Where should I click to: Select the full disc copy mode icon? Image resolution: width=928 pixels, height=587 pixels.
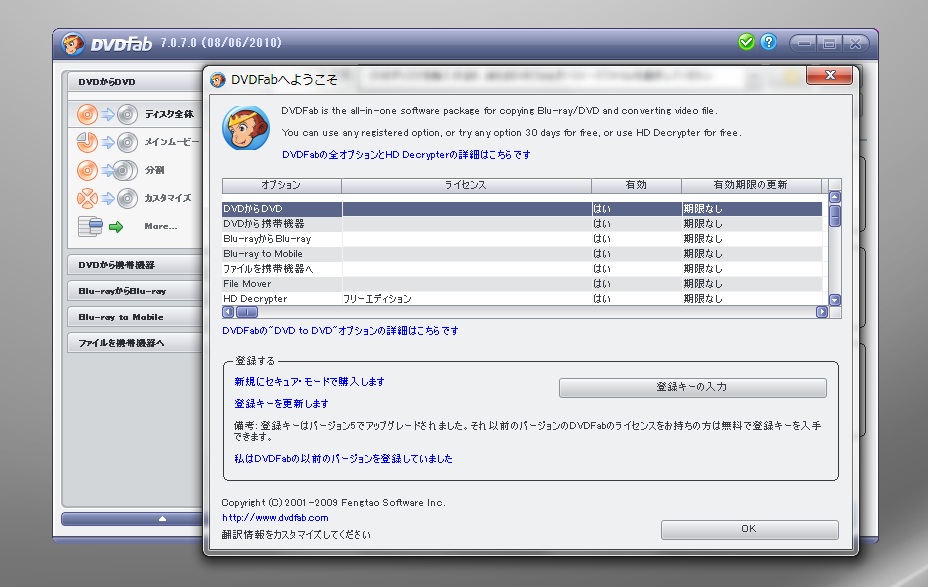107,114
